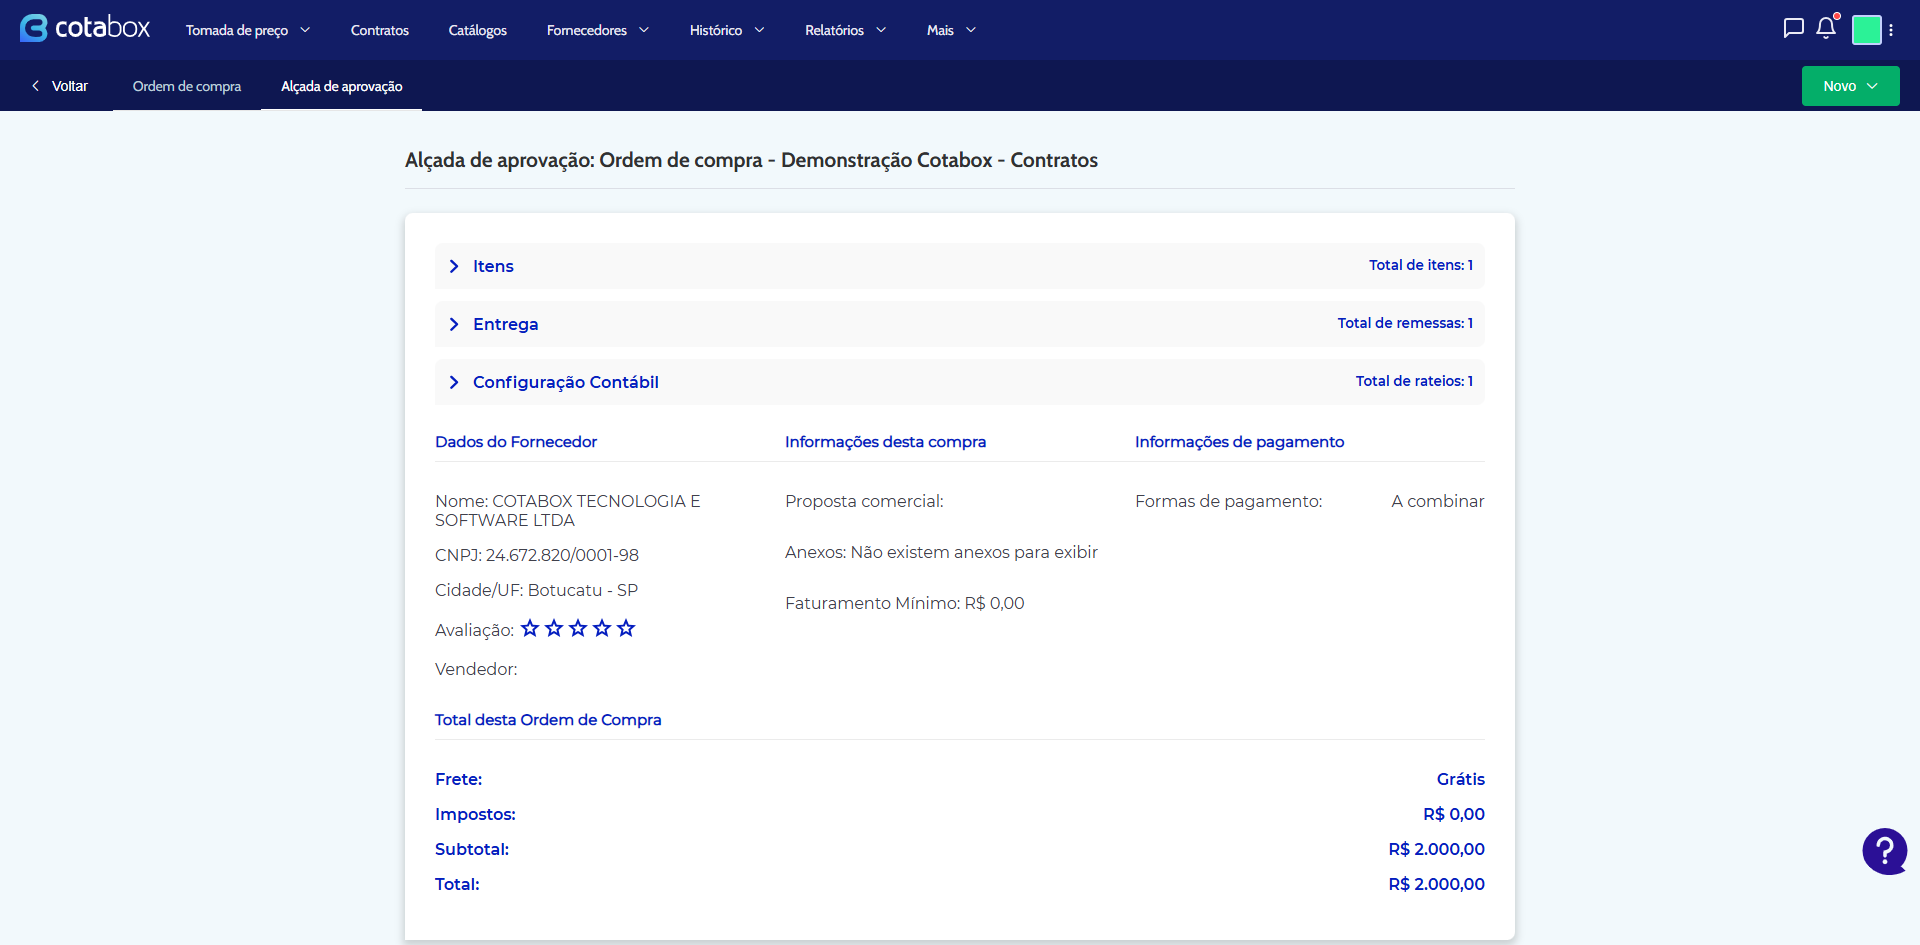The height and width of the screenshot is (945, 1920).
Task: Rate supplier with fifth star
Action: coord(626,628)
